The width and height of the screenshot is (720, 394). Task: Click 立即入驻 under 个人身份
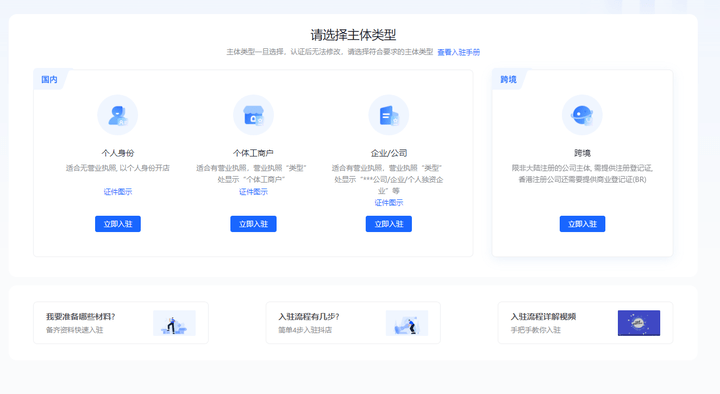118,224
